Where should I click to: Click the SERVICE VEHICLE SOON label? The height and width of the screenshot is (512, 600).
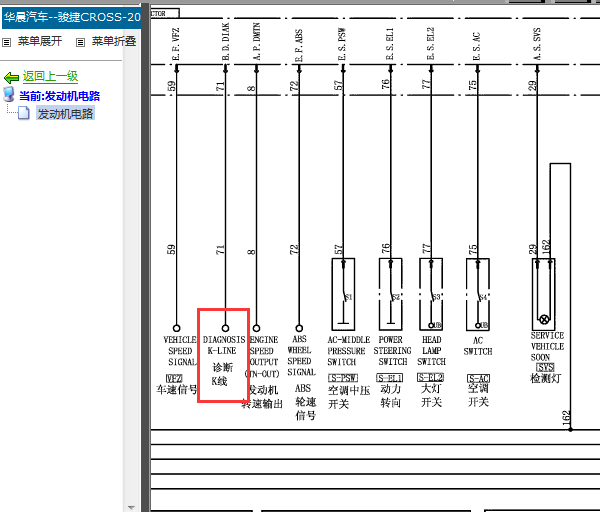[547, 346]
